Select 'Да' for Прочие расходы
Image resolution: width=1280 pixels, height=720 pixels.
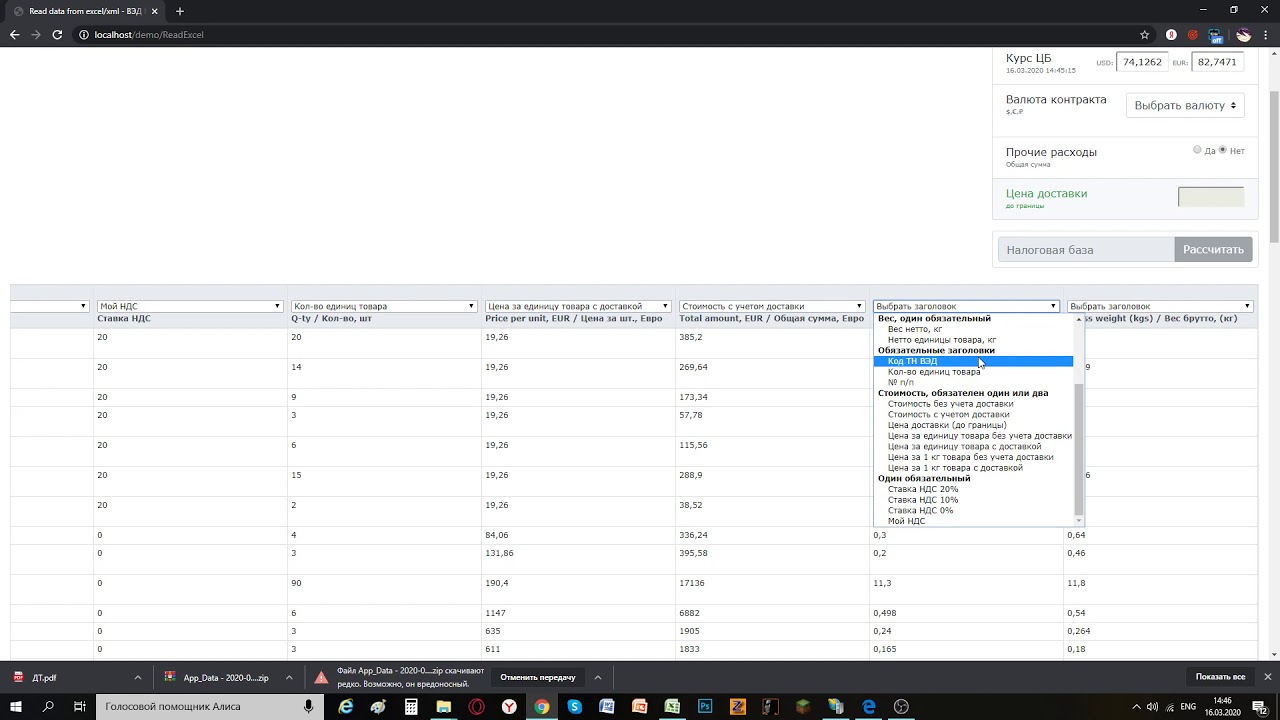pyautogui.click(x=1197, y=150)
